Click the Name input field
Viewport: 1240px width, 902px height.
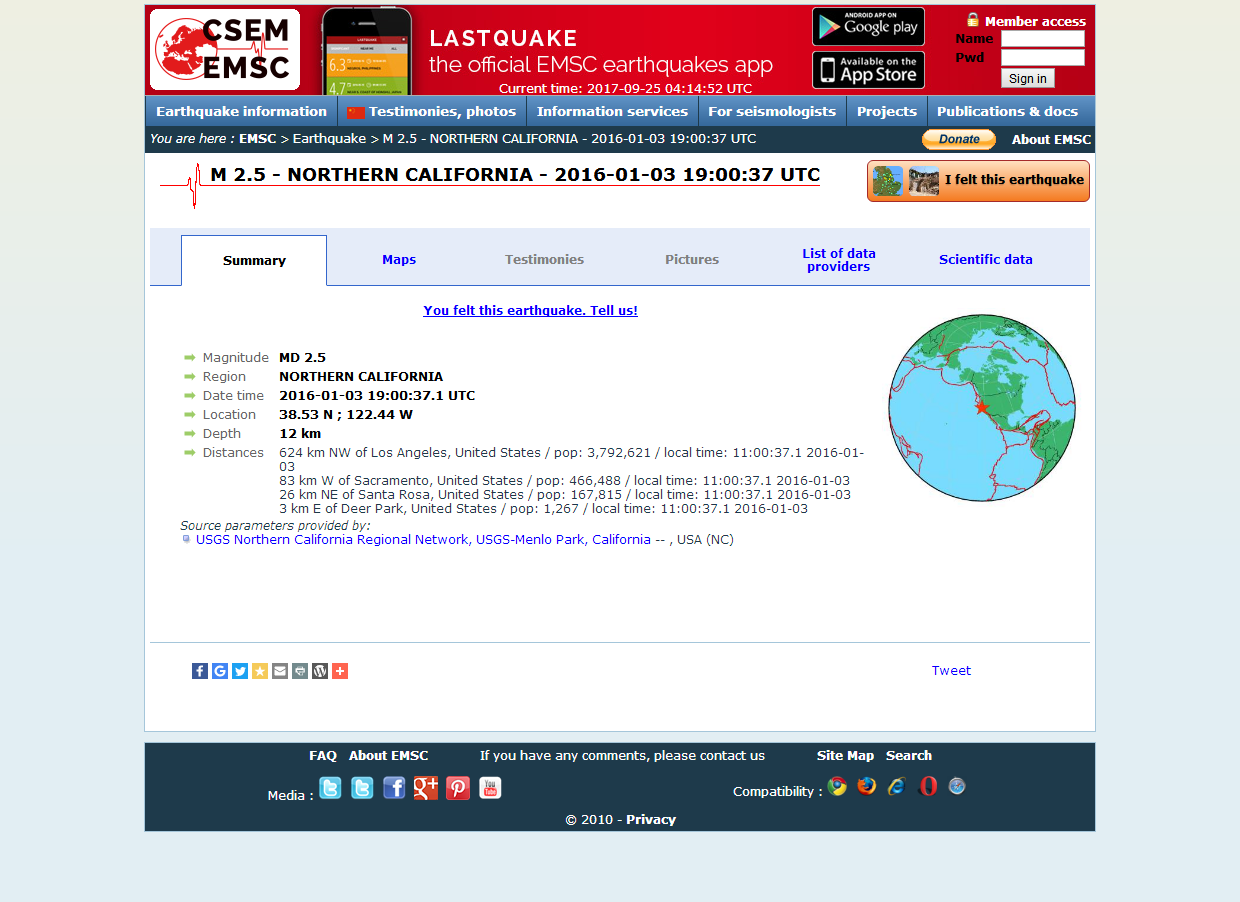tap(1043, 39)
